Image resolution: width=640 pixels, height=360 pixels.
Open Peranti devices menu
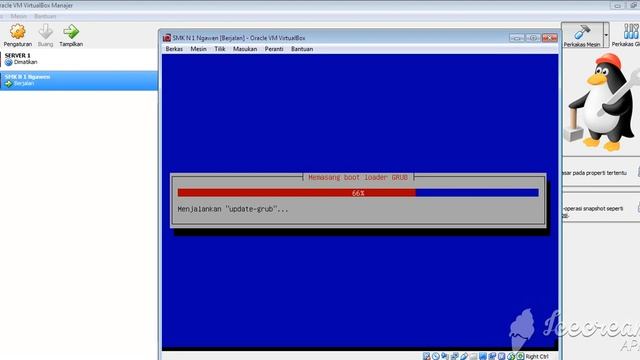pos(274,49)
